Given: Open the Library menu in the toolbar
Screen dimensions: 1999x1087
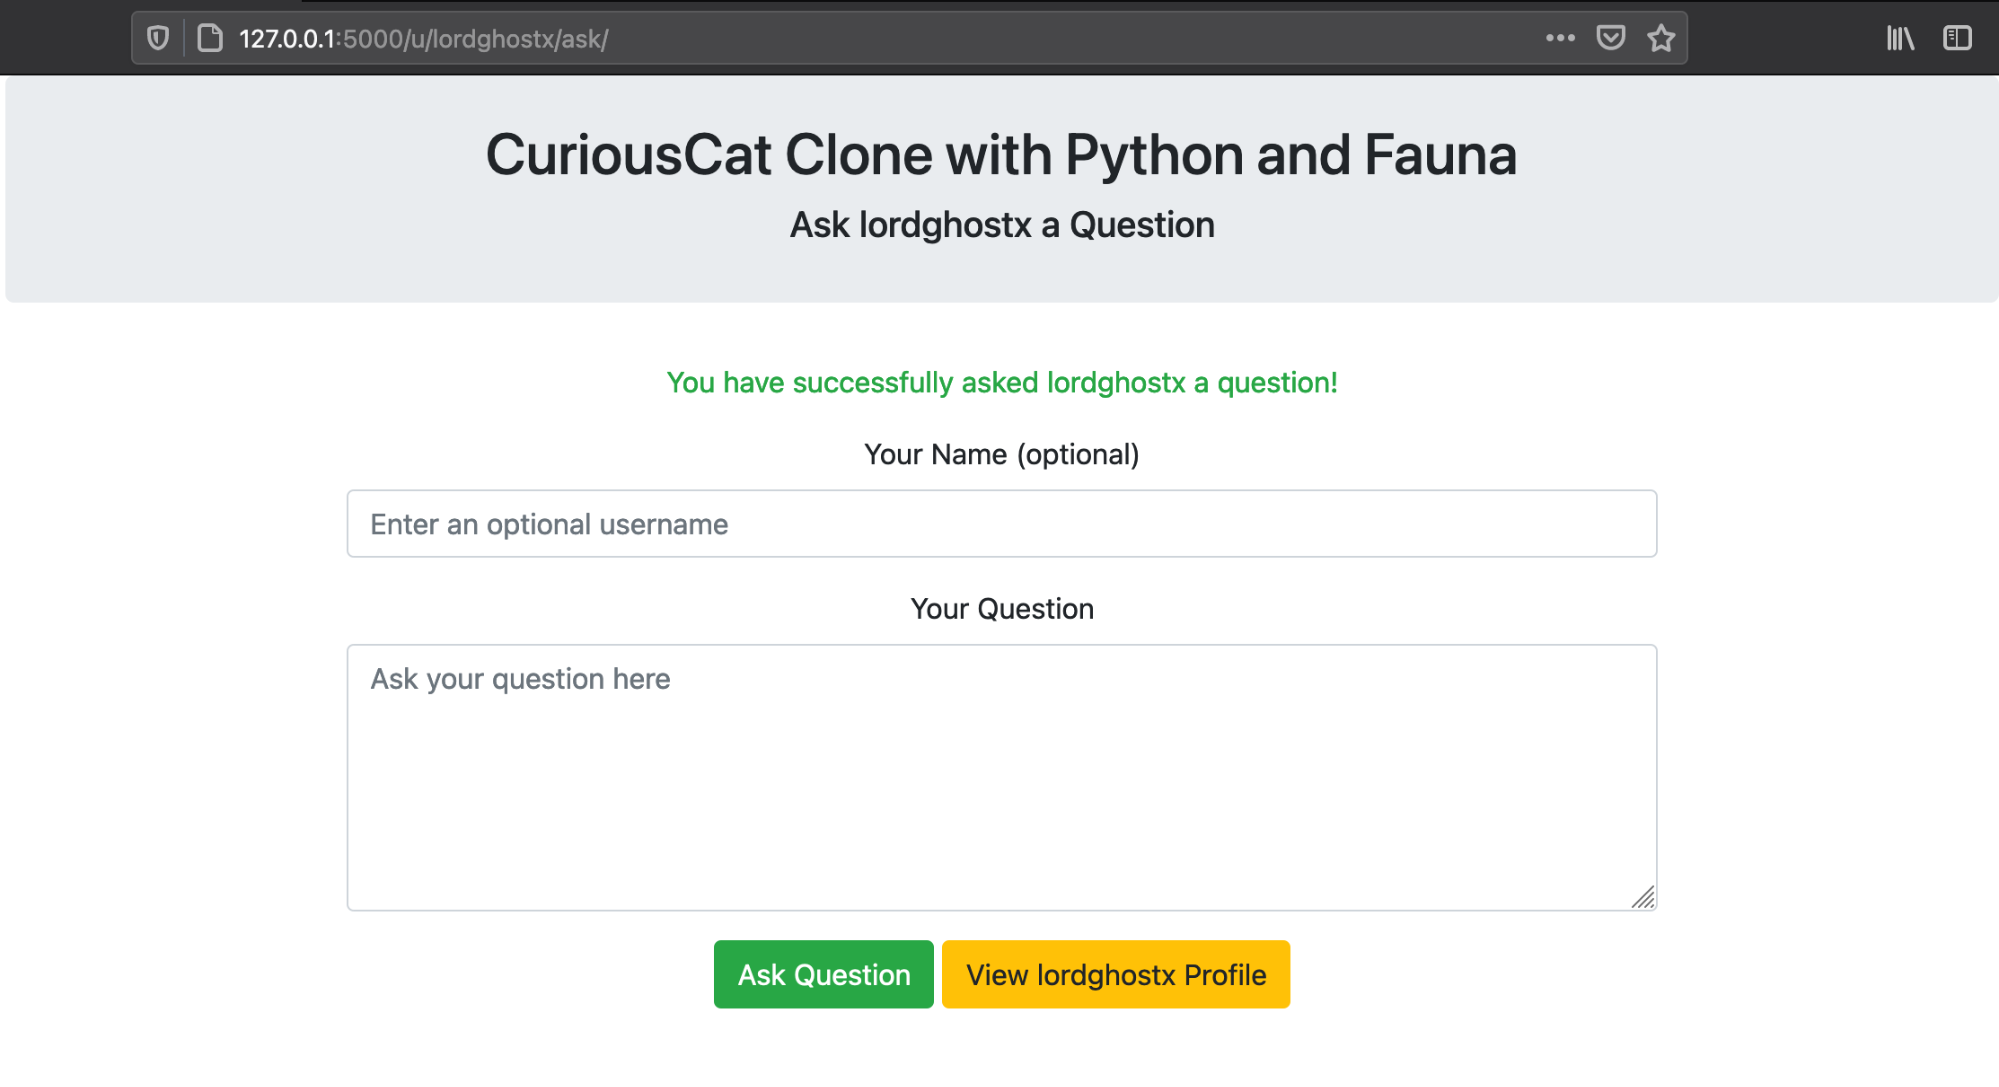Looking at the screenshot, I should 1899,38.
